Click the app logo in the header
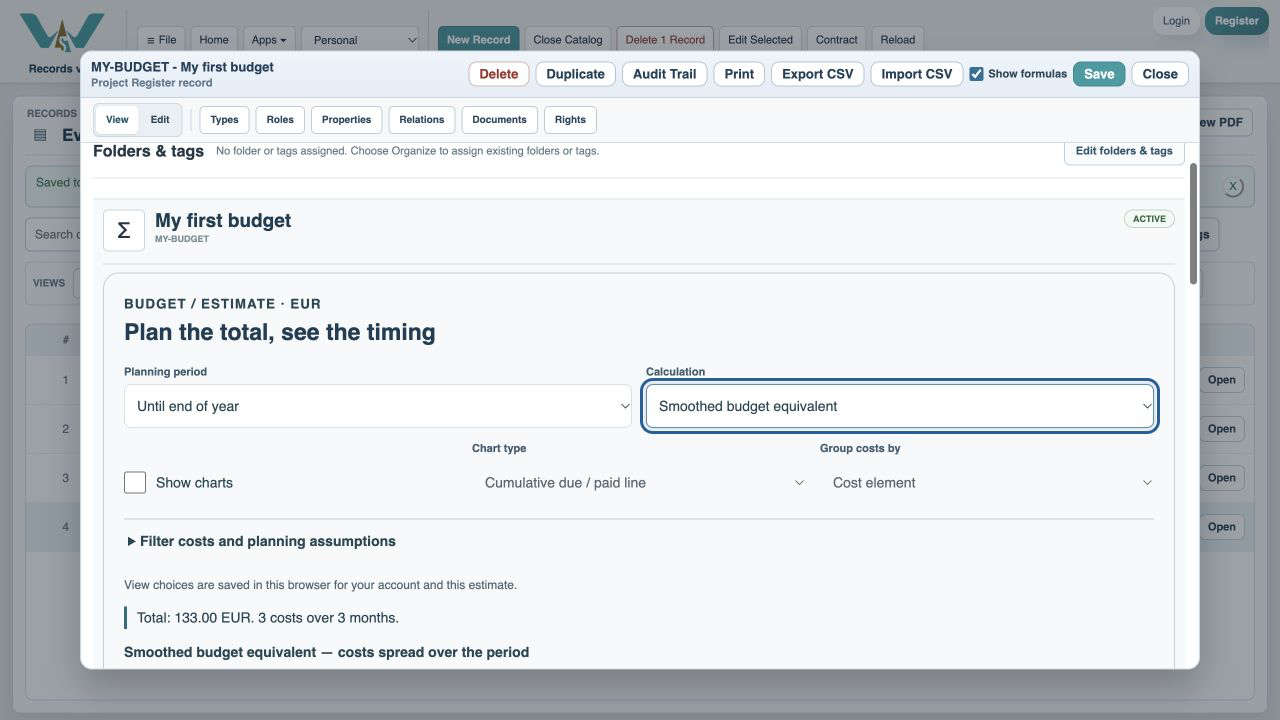Screen dimensions: 1280x720 (62, 33)
